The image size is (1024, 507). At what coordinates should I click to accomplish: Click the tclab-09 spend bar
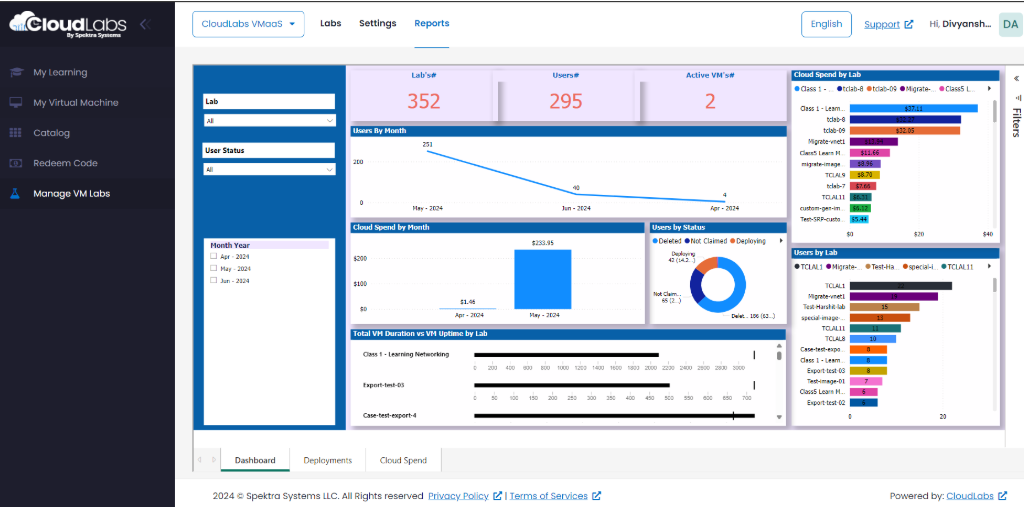pos(904,131)
